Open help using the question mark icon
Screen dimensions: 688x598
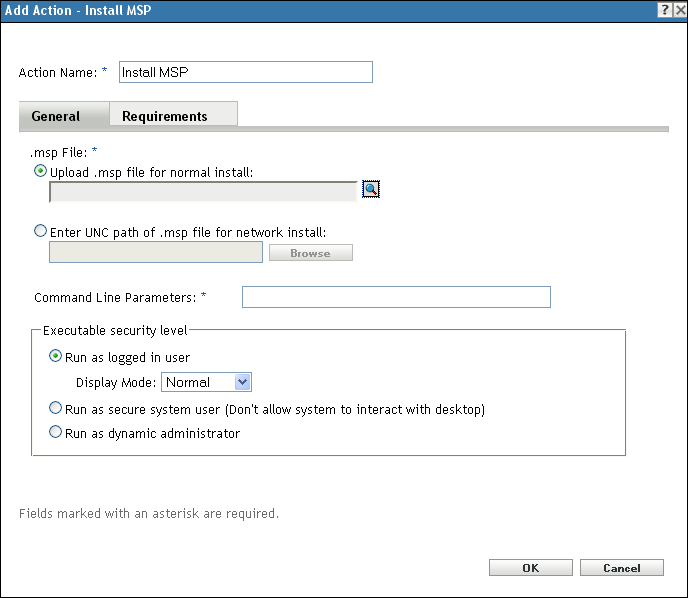click(664, 8)
